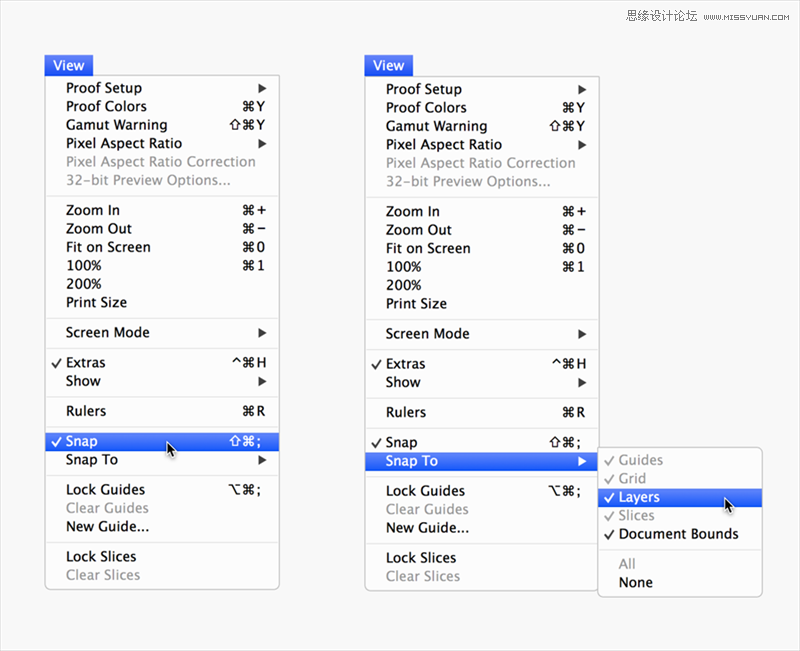
Task: Expand Show submenu arrow in right menu
Action: point(582,383)
